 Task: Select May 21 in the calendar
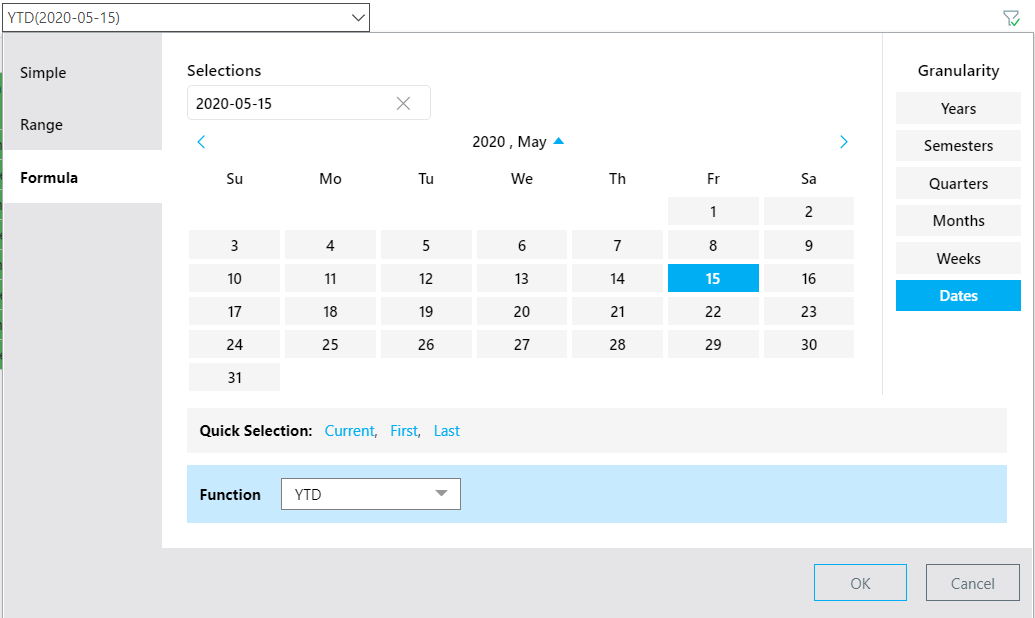click(x=617, y=311)
